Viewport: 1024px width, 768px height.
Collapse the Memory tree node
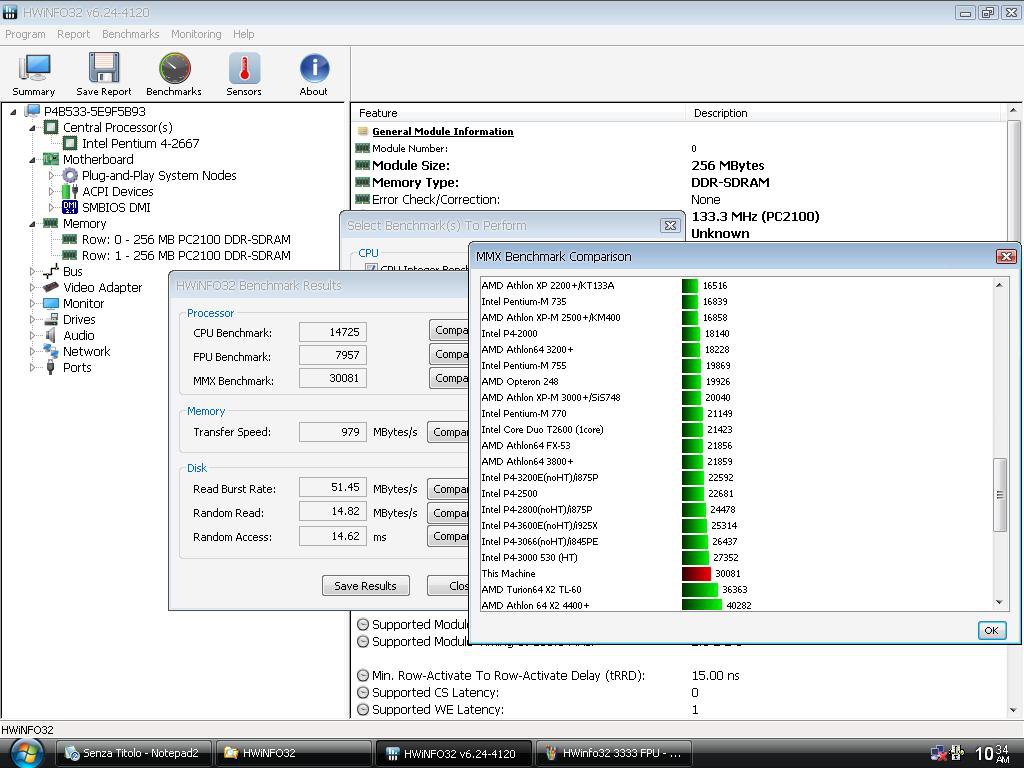coord(33,224)
